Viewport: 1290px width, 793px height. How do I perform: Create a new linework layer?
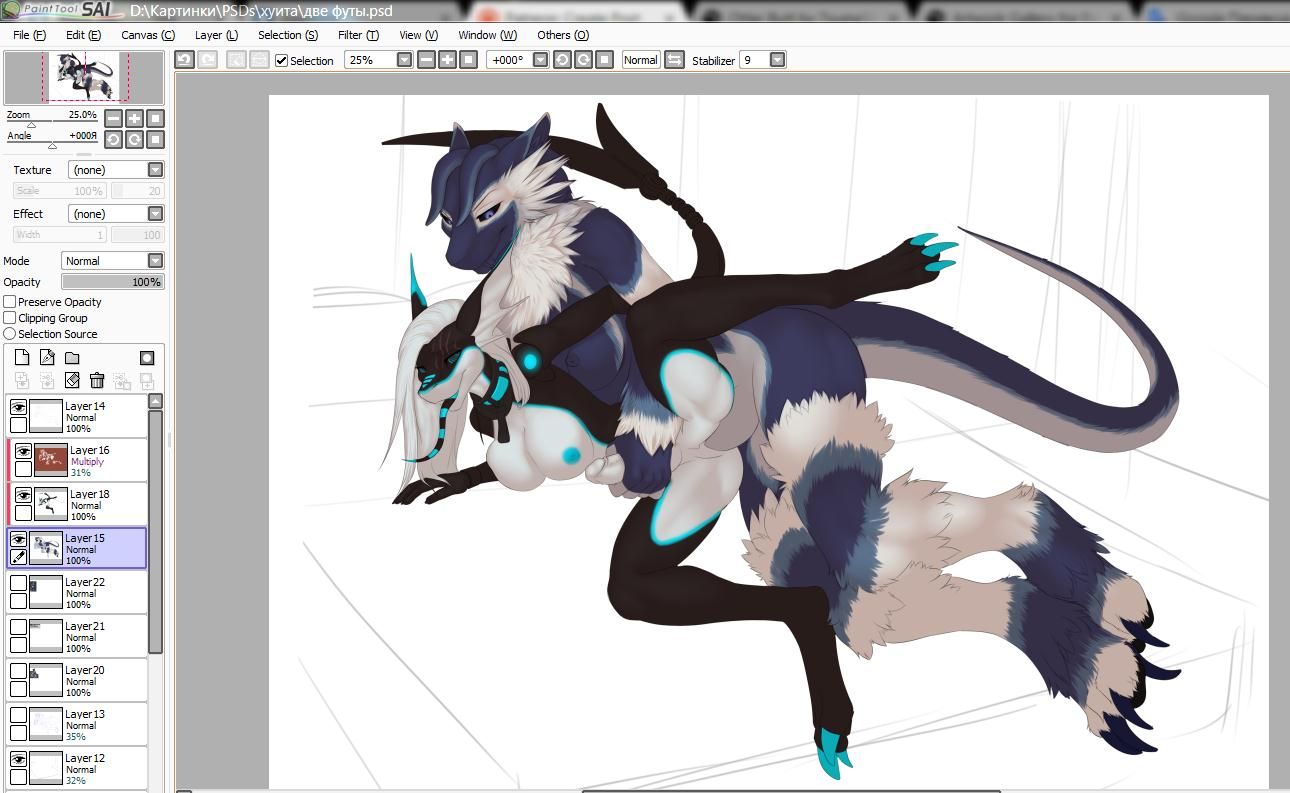tap(47, 358)
